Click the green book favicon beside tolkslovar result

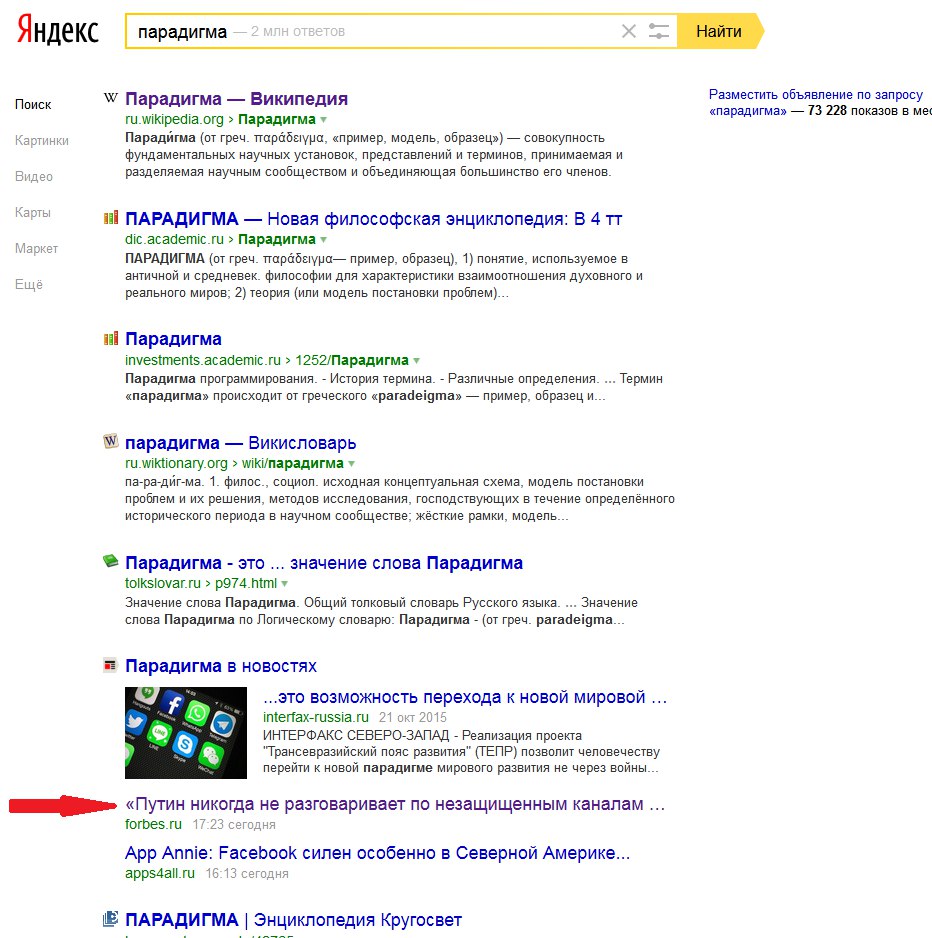pos(111,561)
